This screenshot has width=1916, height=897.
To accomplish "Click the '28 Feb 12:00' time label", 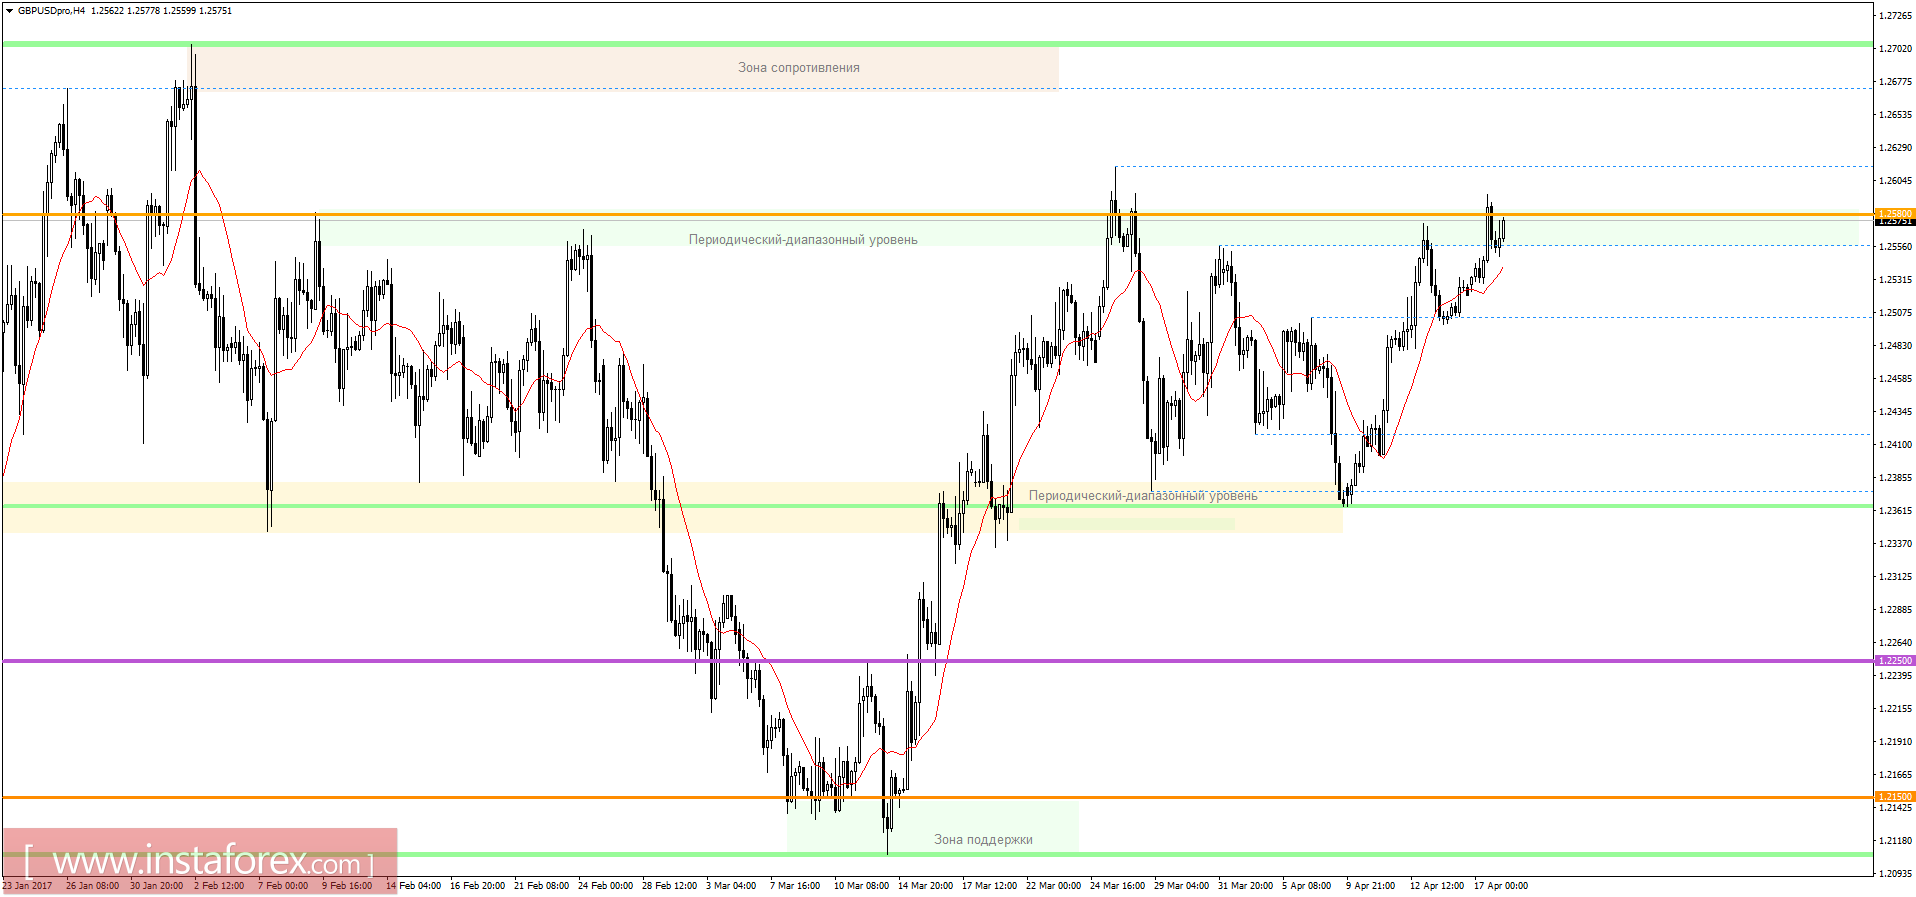I will pyautogui.click(x=669, y=886).
